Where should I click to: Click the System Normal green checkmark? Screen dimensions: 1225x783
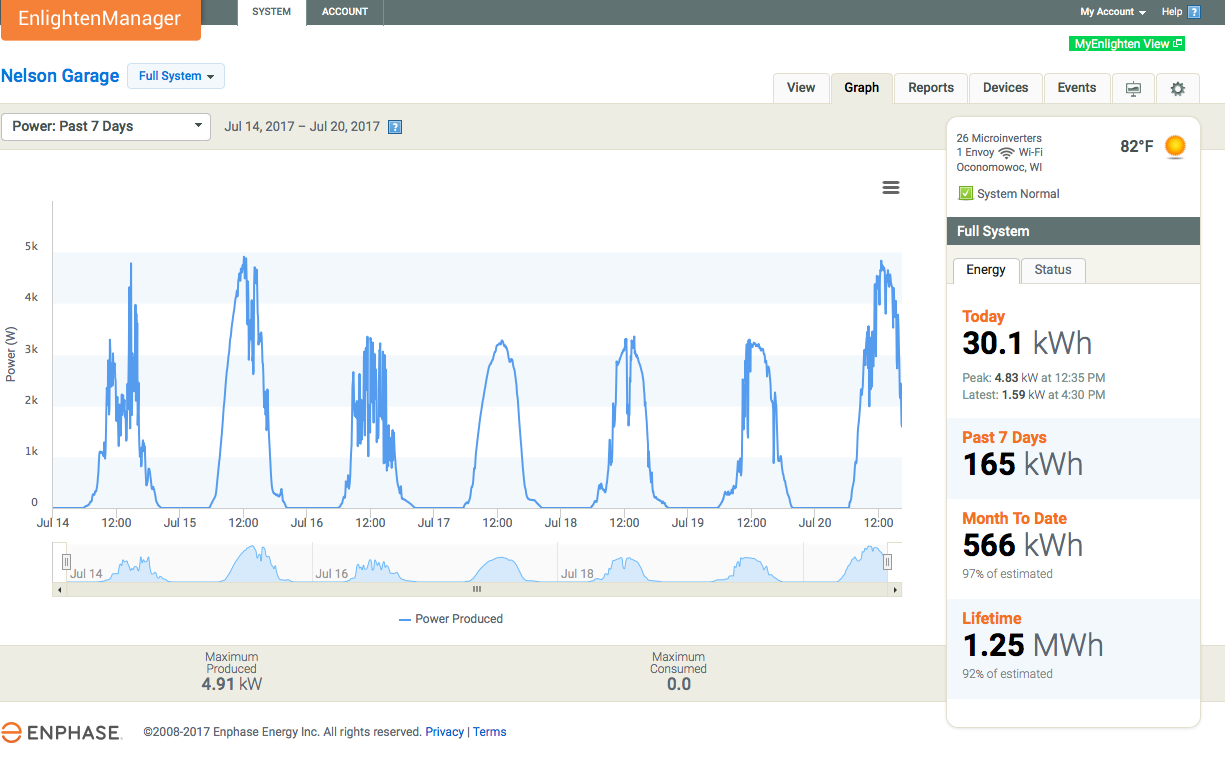[966, 193]
